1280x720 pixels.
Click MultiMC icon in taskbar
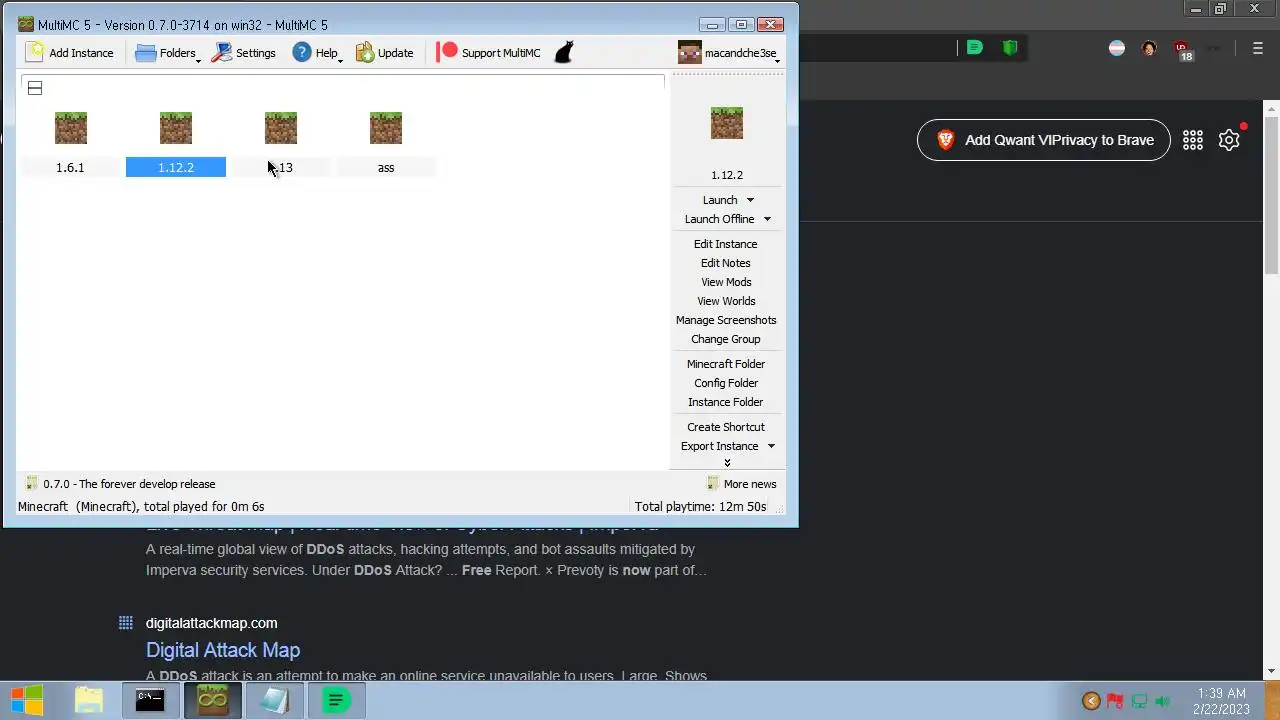(212, 701)
